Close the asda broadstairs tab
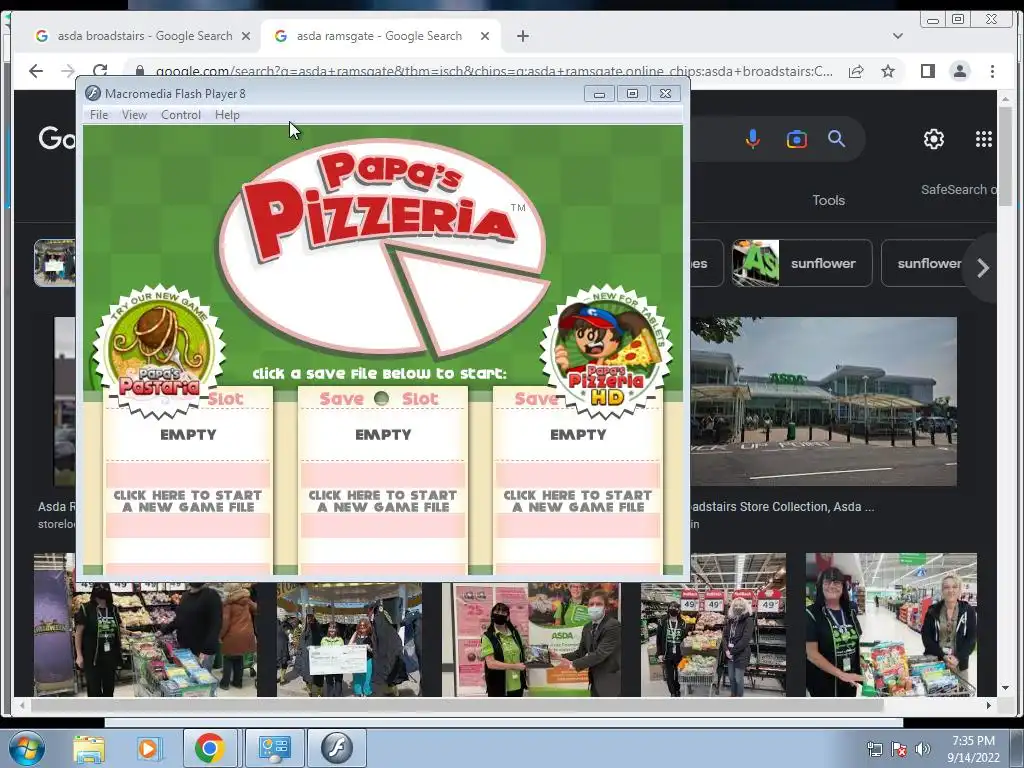The width and height of the screenshot is (1024, 768). point(246,36)
